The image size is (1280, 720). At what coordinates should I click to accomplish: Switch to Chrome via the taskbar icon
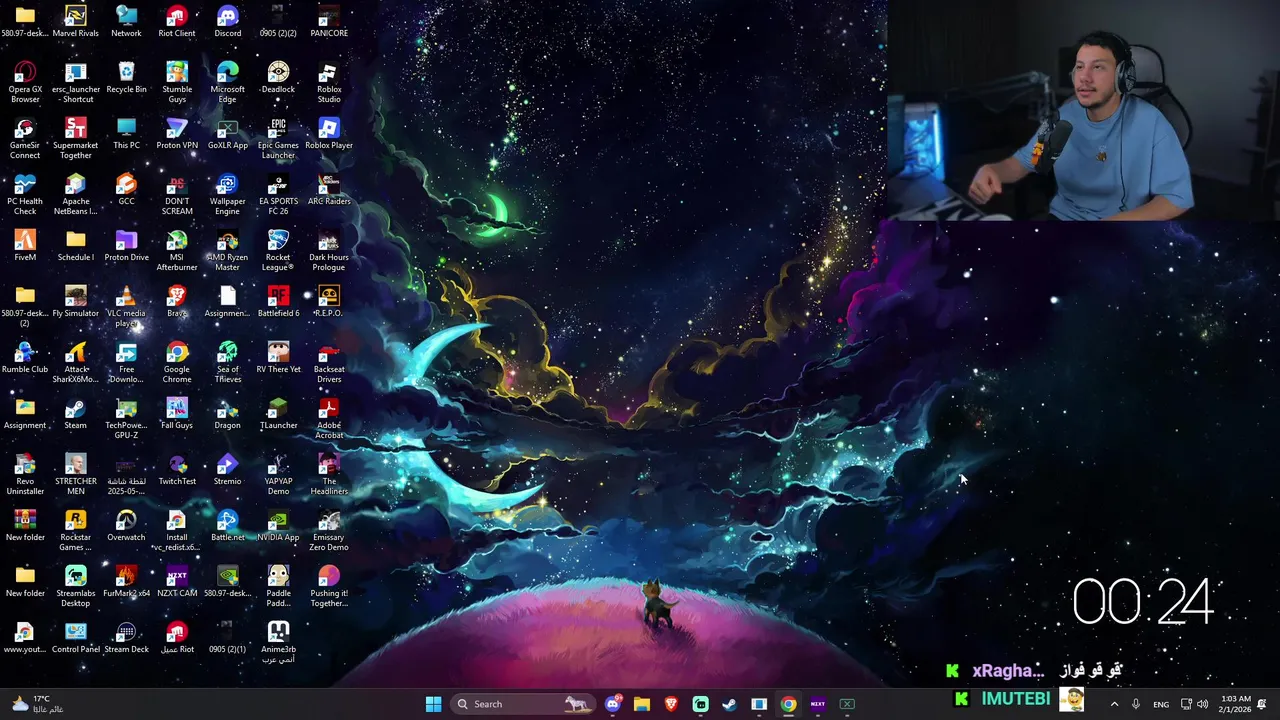[x=788, y=704]
